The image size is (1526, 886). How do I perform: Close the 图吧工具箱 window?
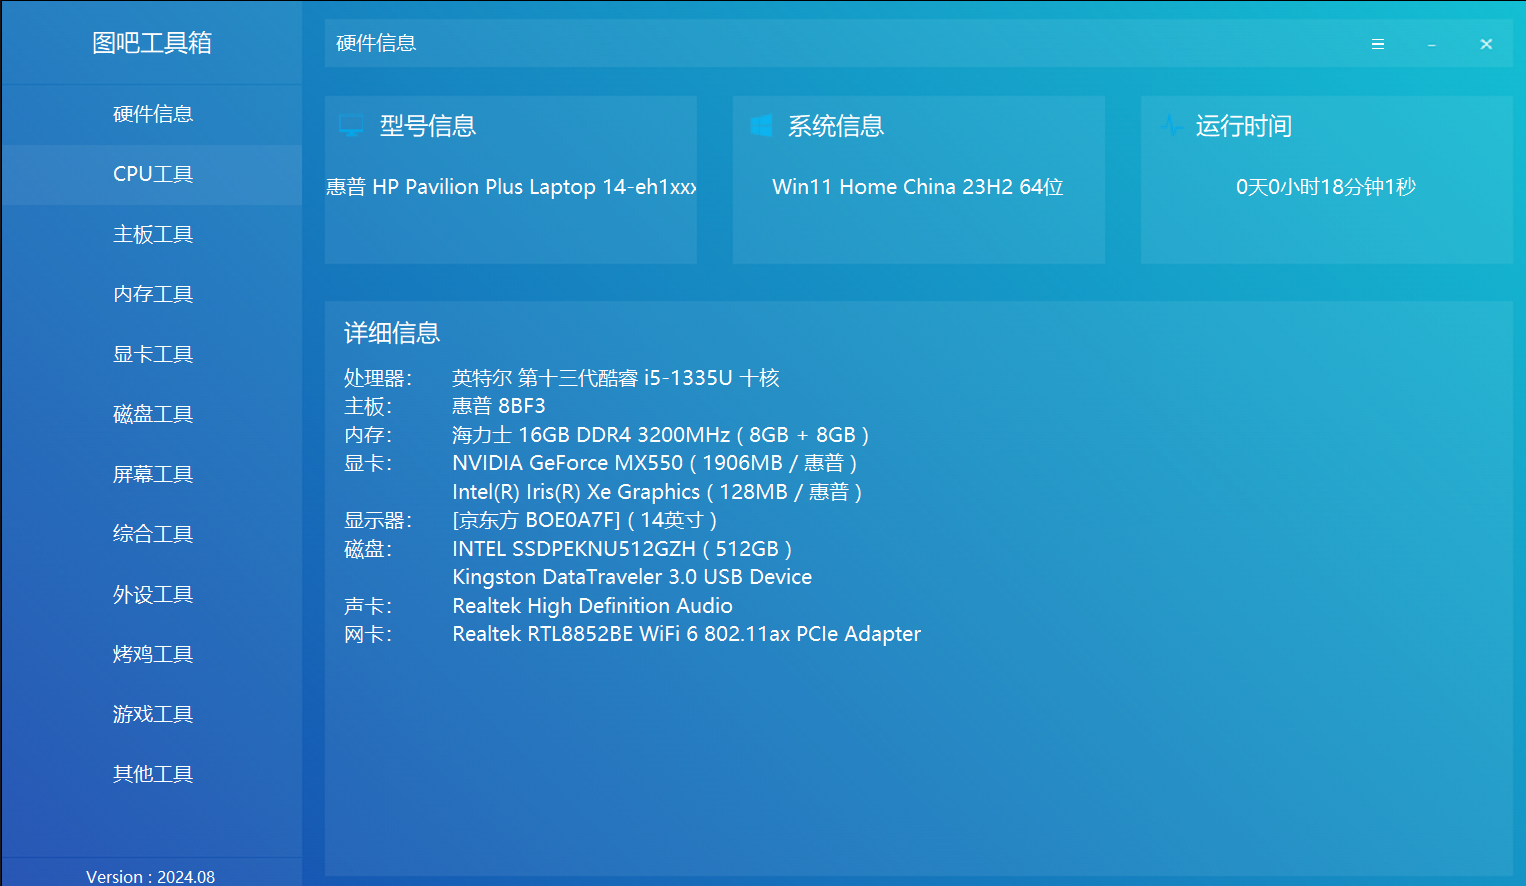click(x=1486, y=44)
